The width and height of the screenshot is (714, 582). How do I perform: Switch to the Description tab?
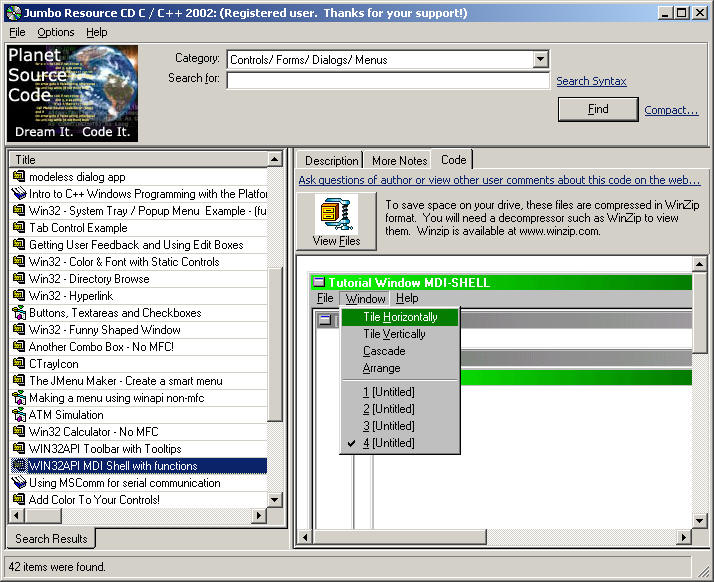pyautogui.click(x=331, y=161)
